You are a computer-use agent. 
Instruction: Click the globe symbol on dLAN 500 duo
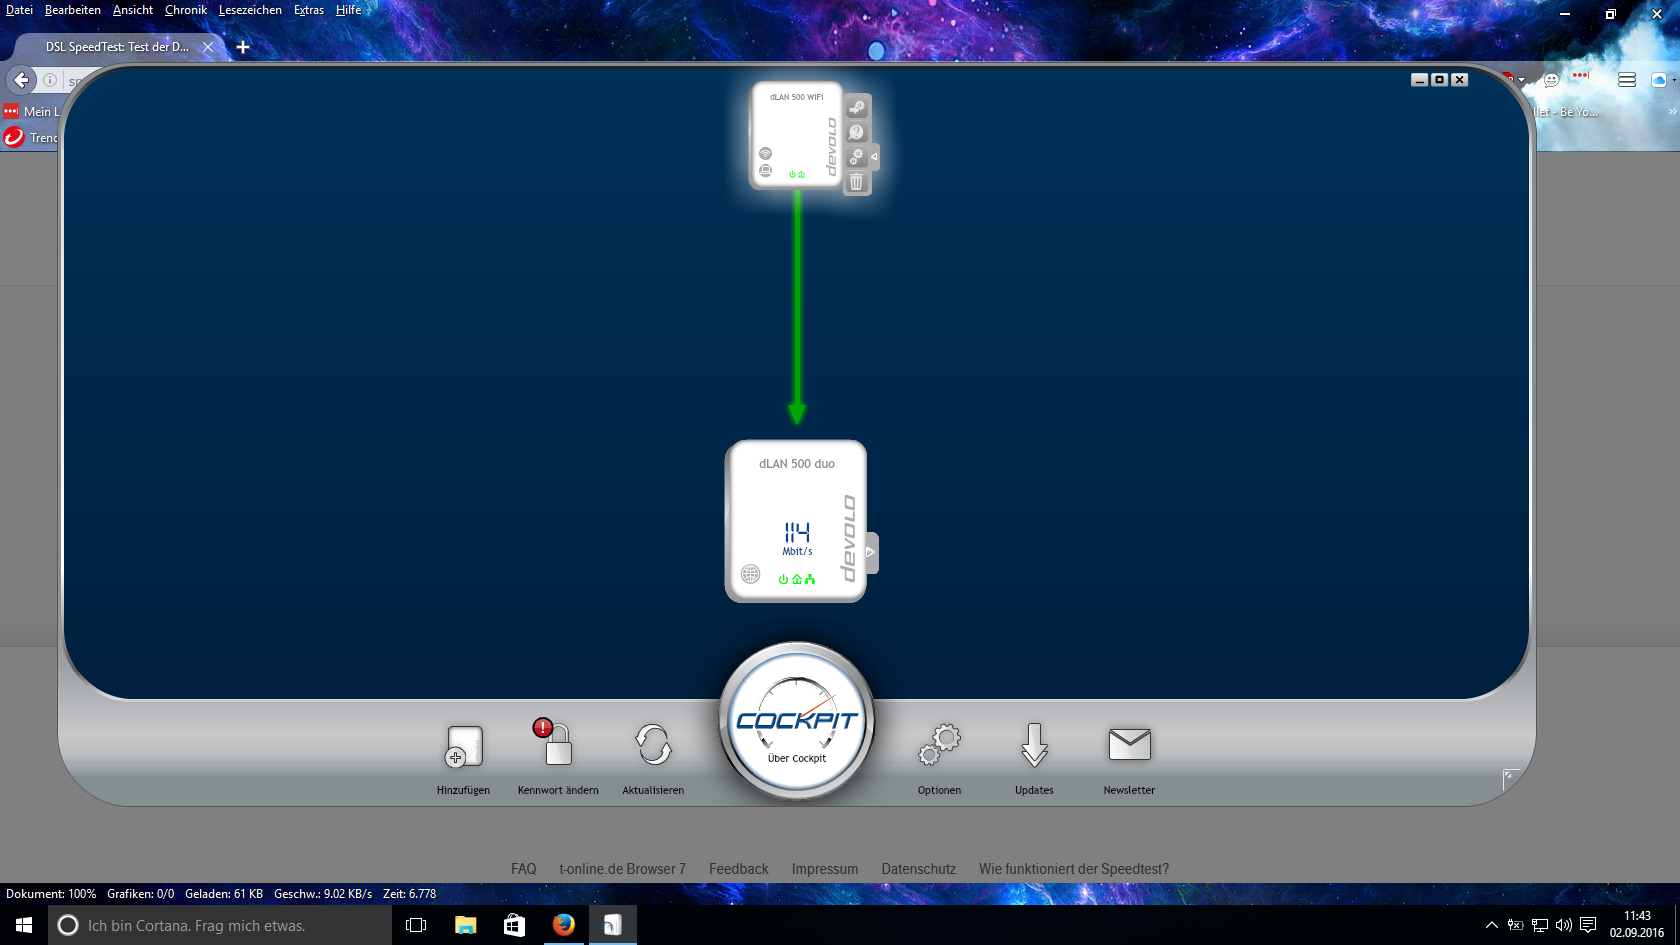pyautogui.click(x=750, y=574)
